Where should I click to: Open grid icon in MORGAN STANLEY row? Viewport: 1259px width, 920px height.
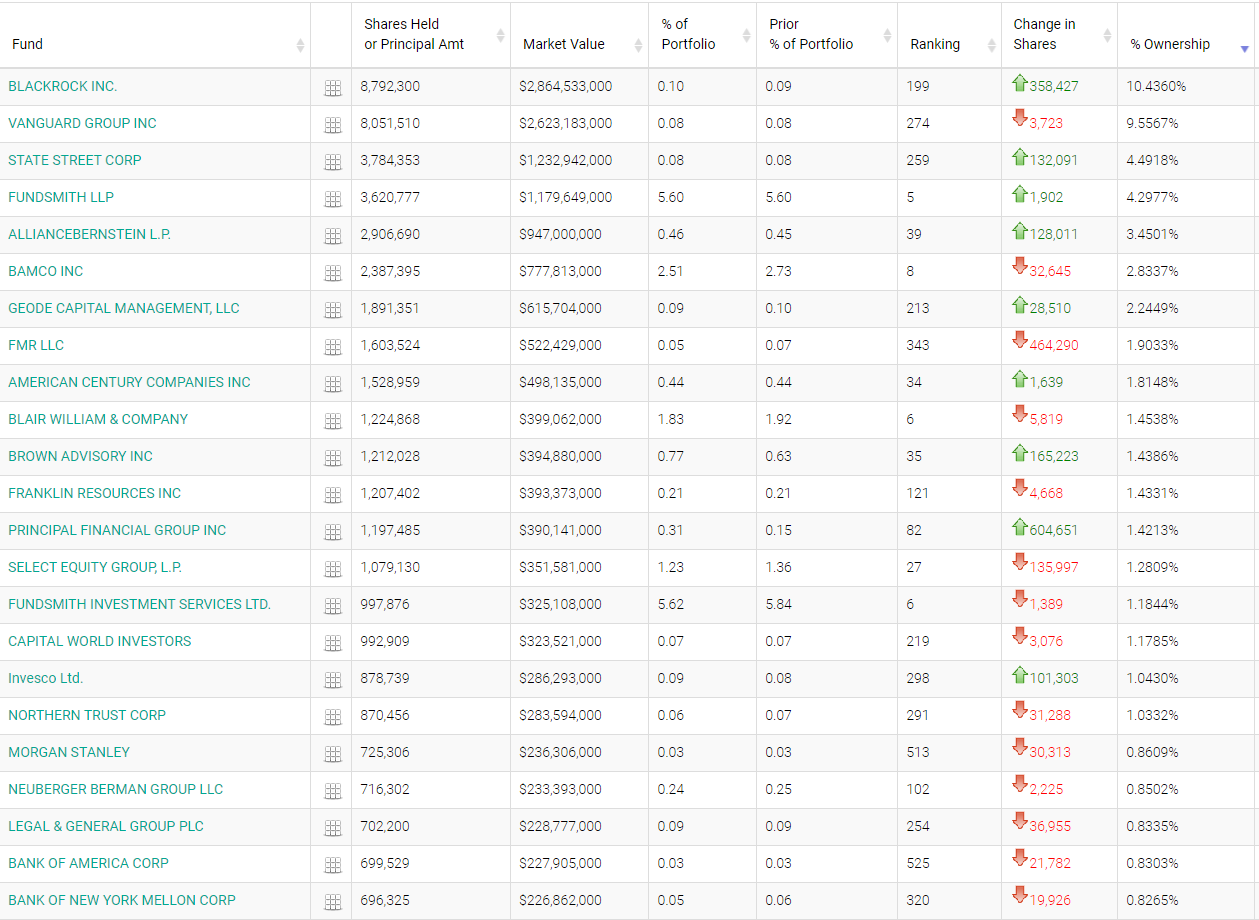pos(333,754)
